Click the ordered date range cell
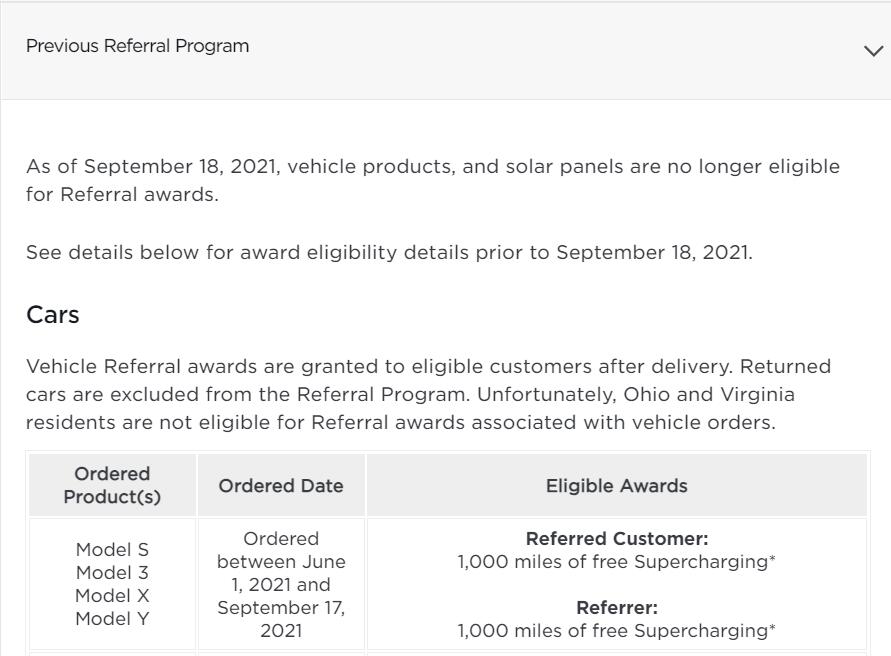Screen dimensions: 891x656 281,584
